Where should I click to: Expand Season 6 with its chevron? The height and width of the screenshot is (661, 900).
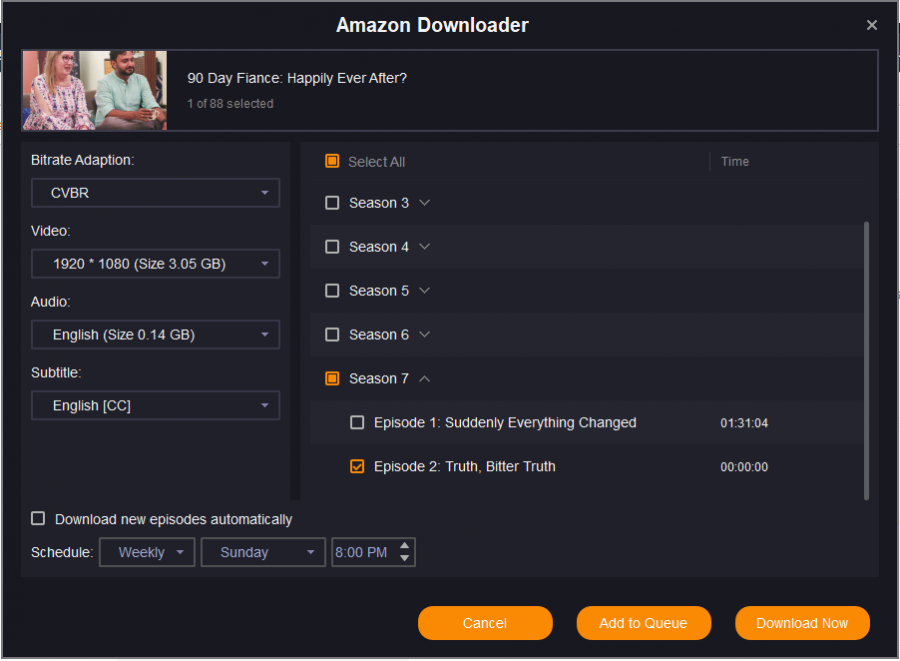[x=424, y=335]
